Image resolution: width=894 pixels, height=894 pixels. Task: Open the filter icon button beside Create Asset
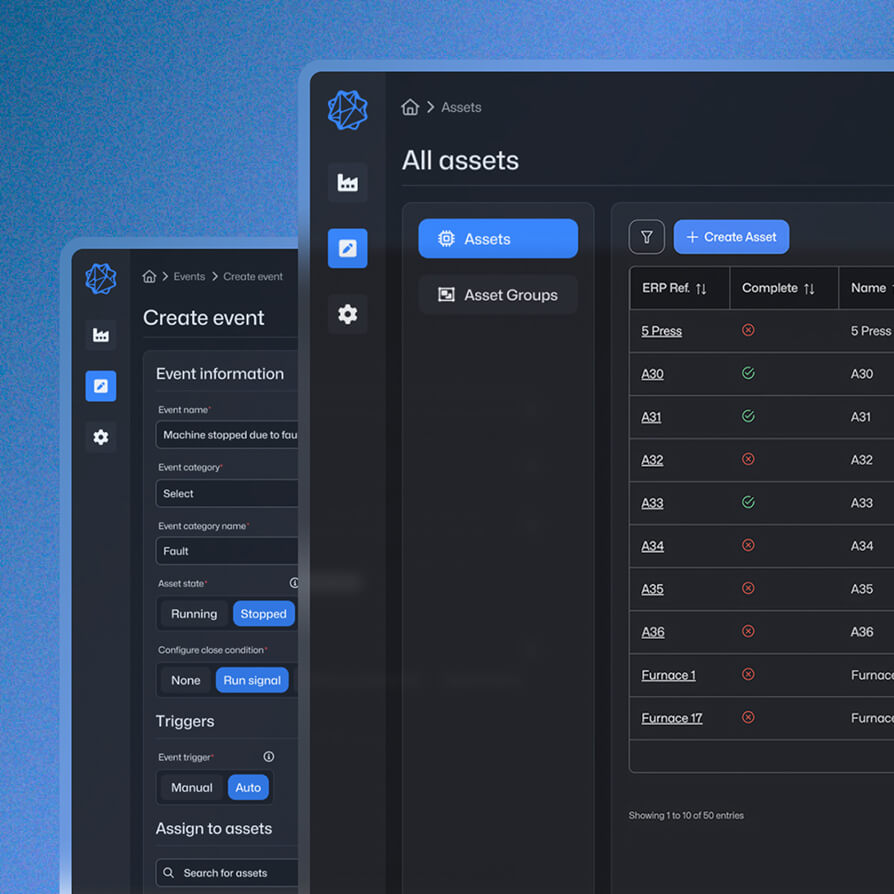[x=646, y=237]
